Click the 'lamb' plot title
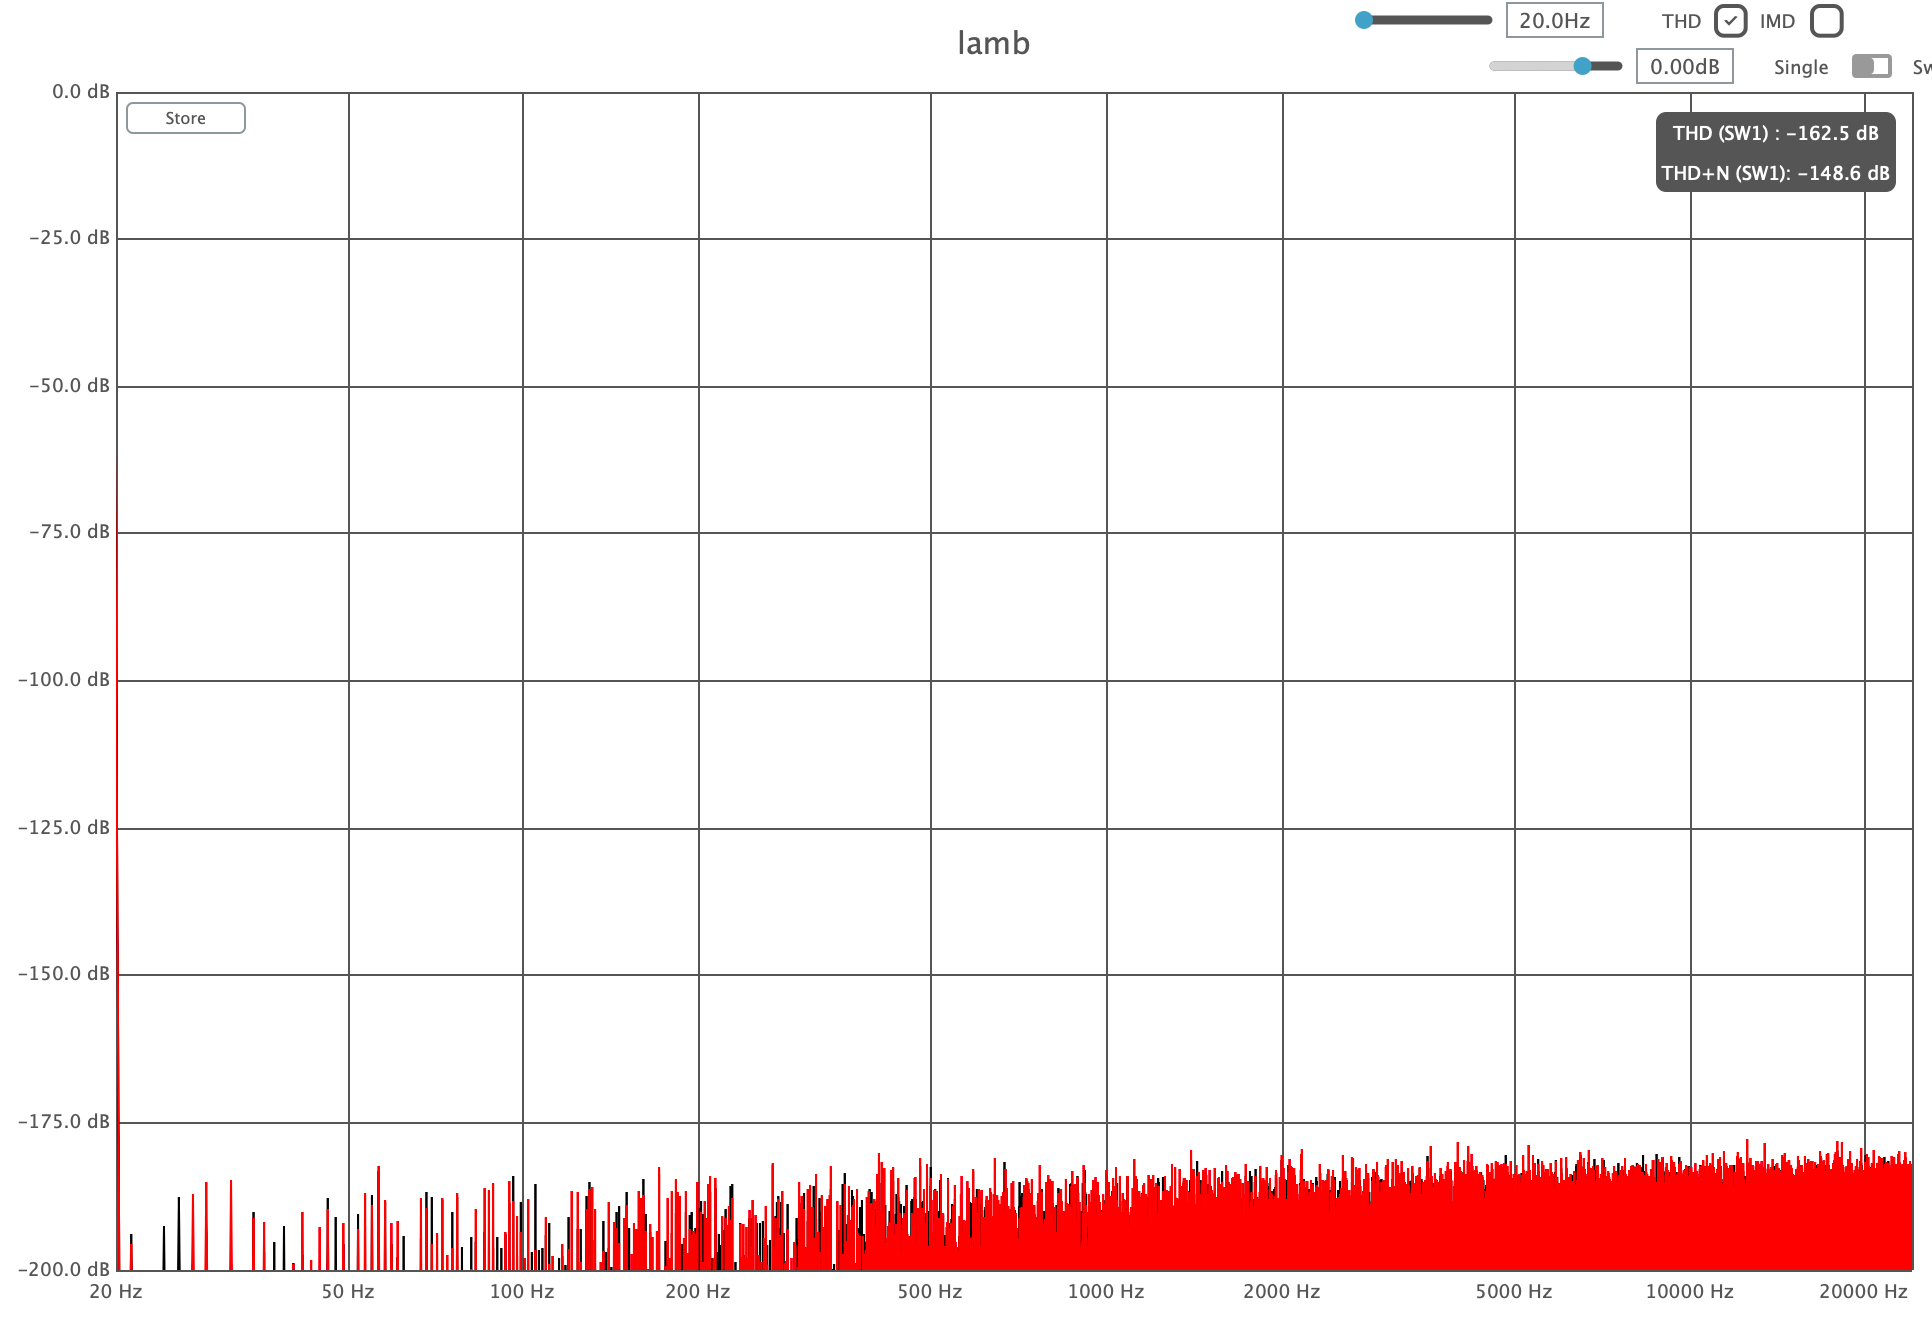This screenshot has height=1320, width=1932. point(993,44)
